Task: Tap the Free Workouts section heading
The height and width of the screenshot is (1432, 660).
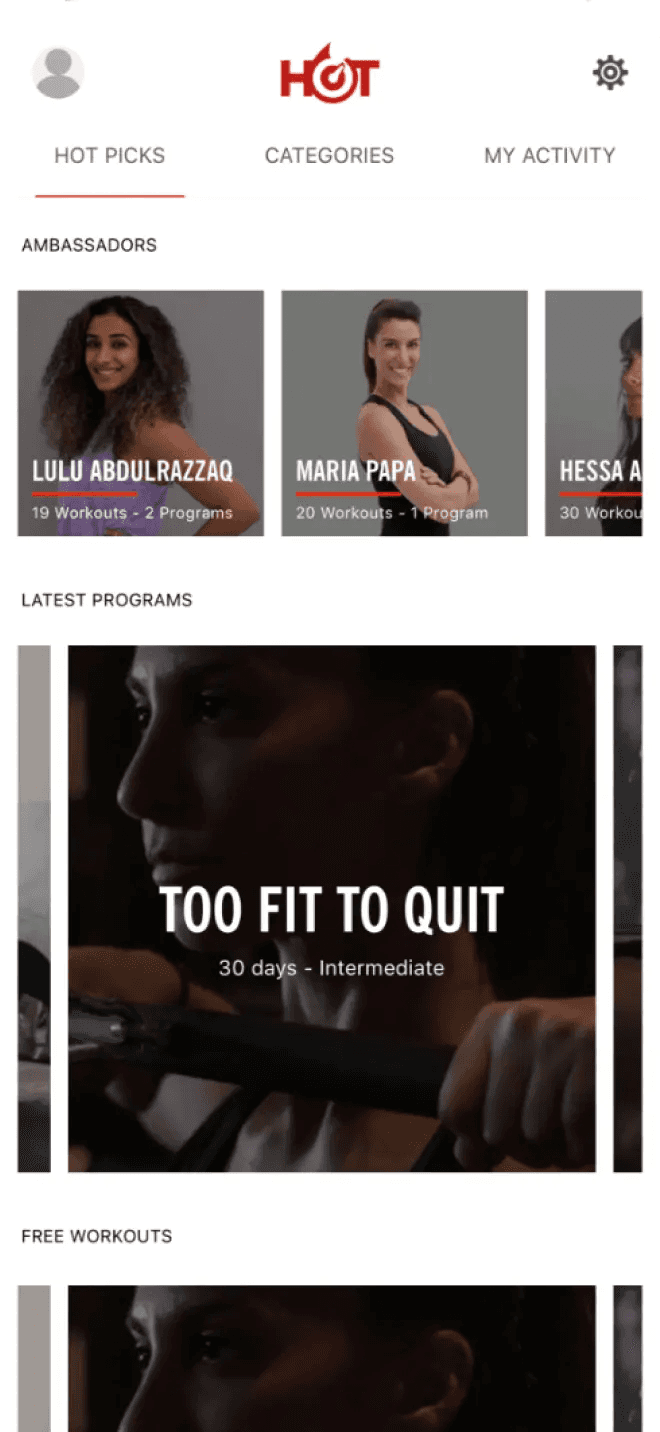Action: [x=97, y=1236]
